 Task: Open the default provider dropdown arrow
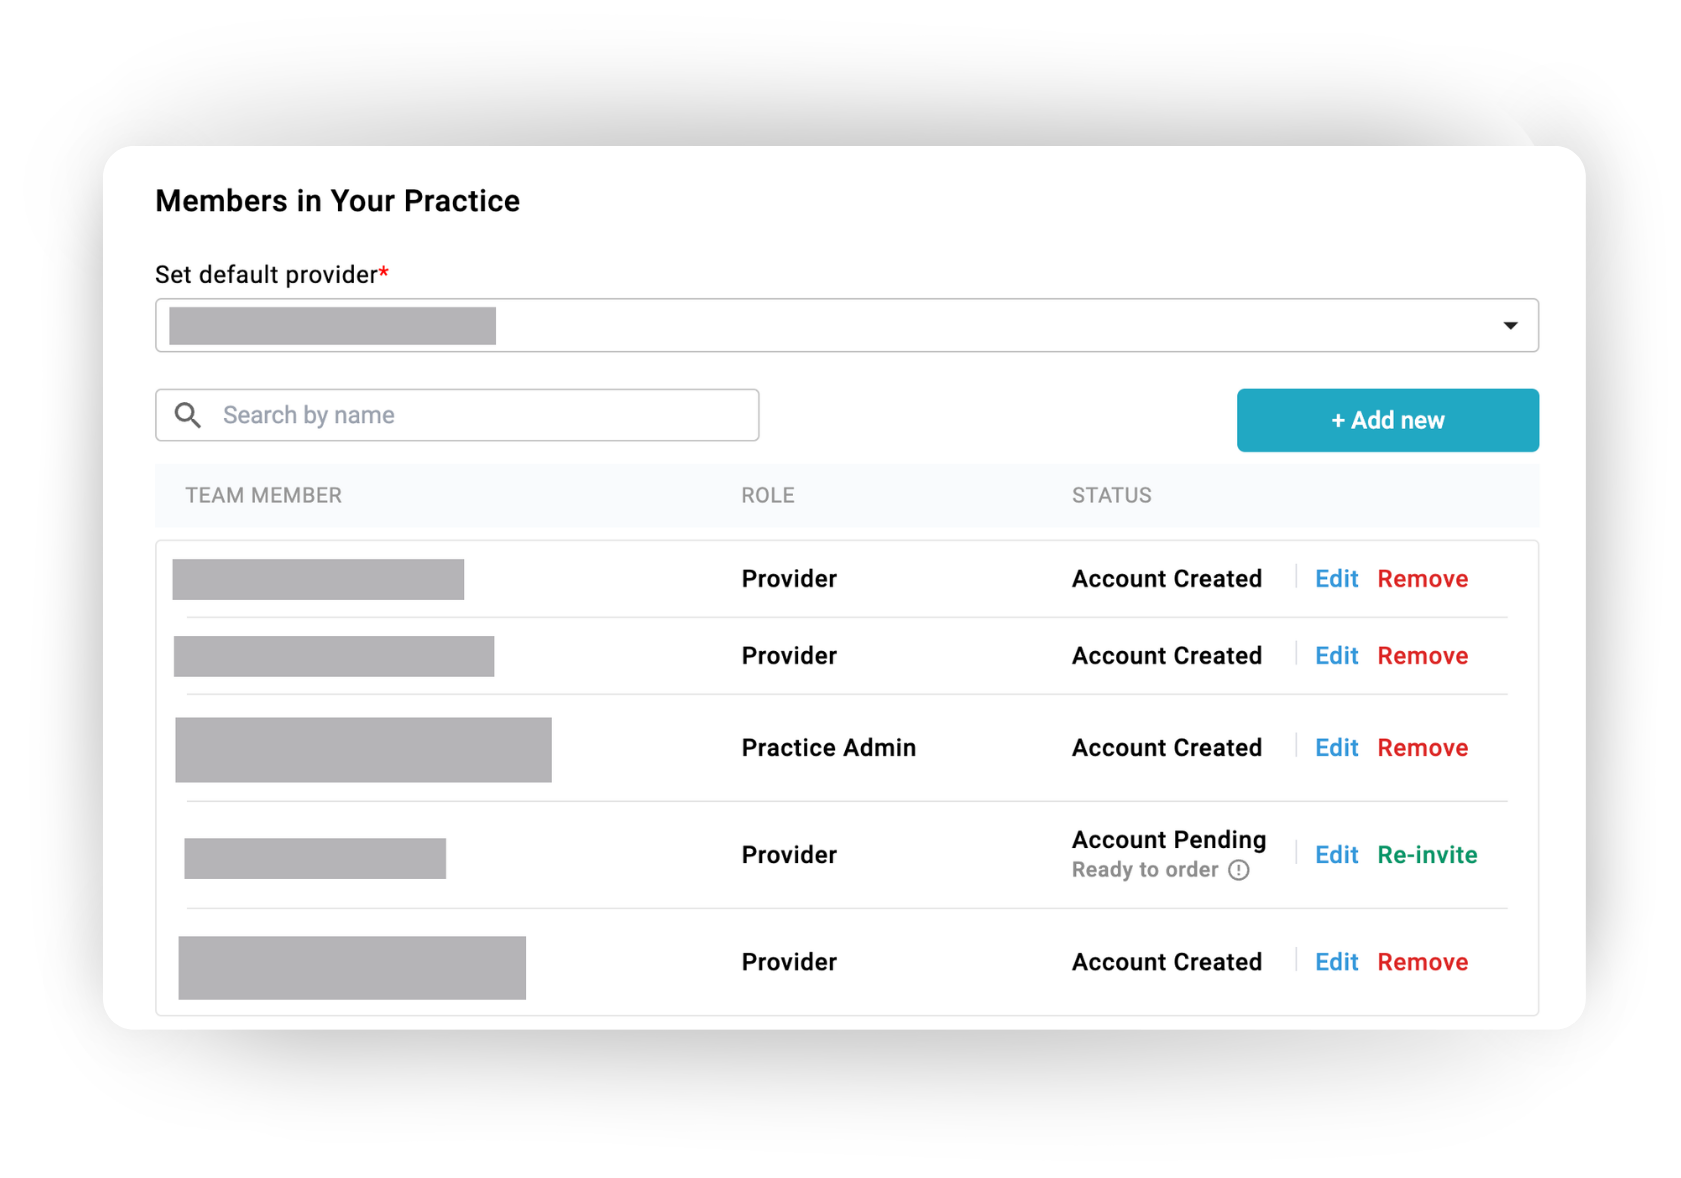[1510, 326]
